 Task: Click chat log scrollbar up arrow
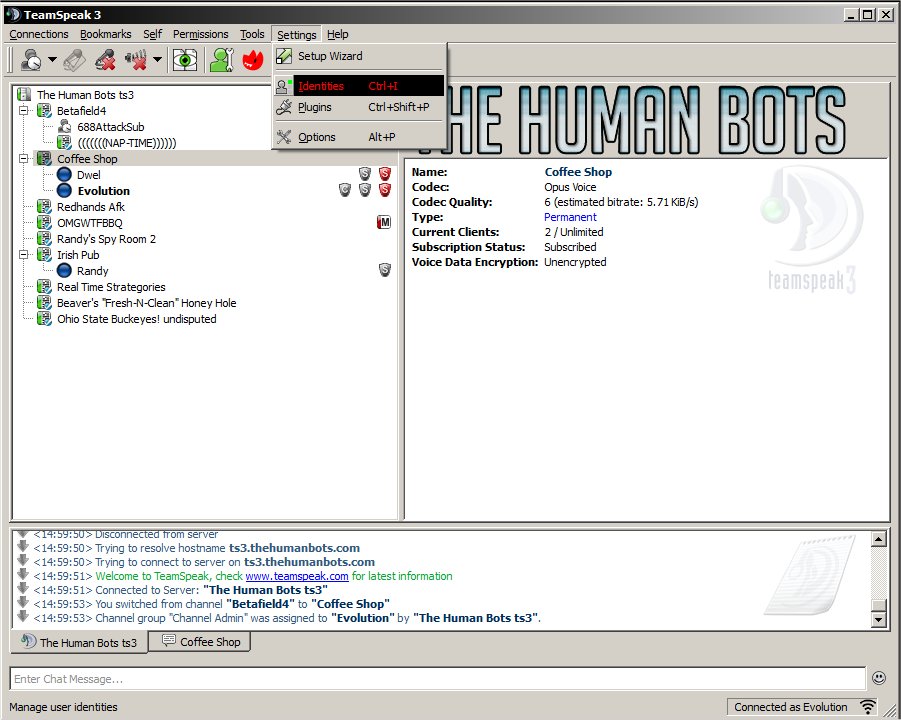point(879,539)
